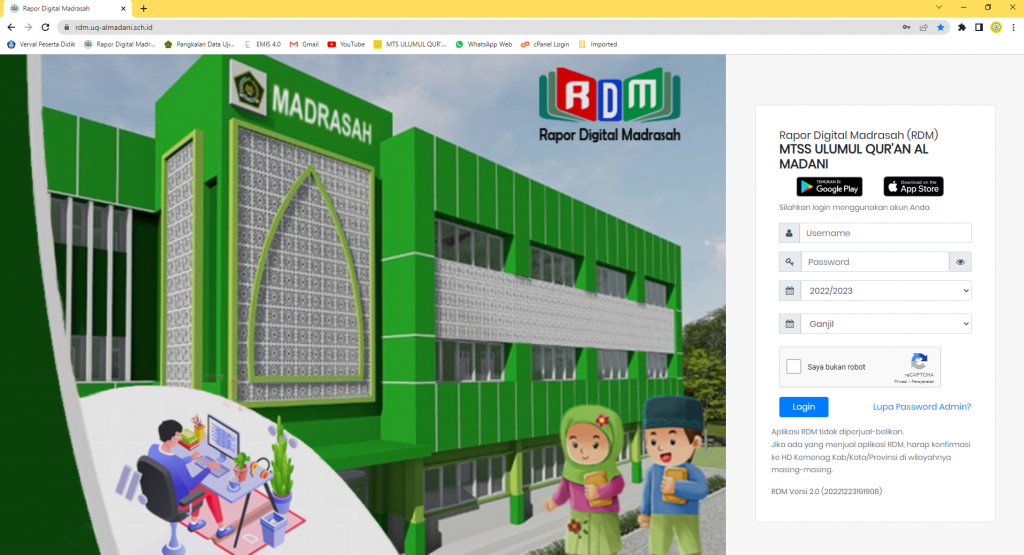Open the browser extensions puzzle icon
Screen dimensions: 1024x555
tap(962, 27)
